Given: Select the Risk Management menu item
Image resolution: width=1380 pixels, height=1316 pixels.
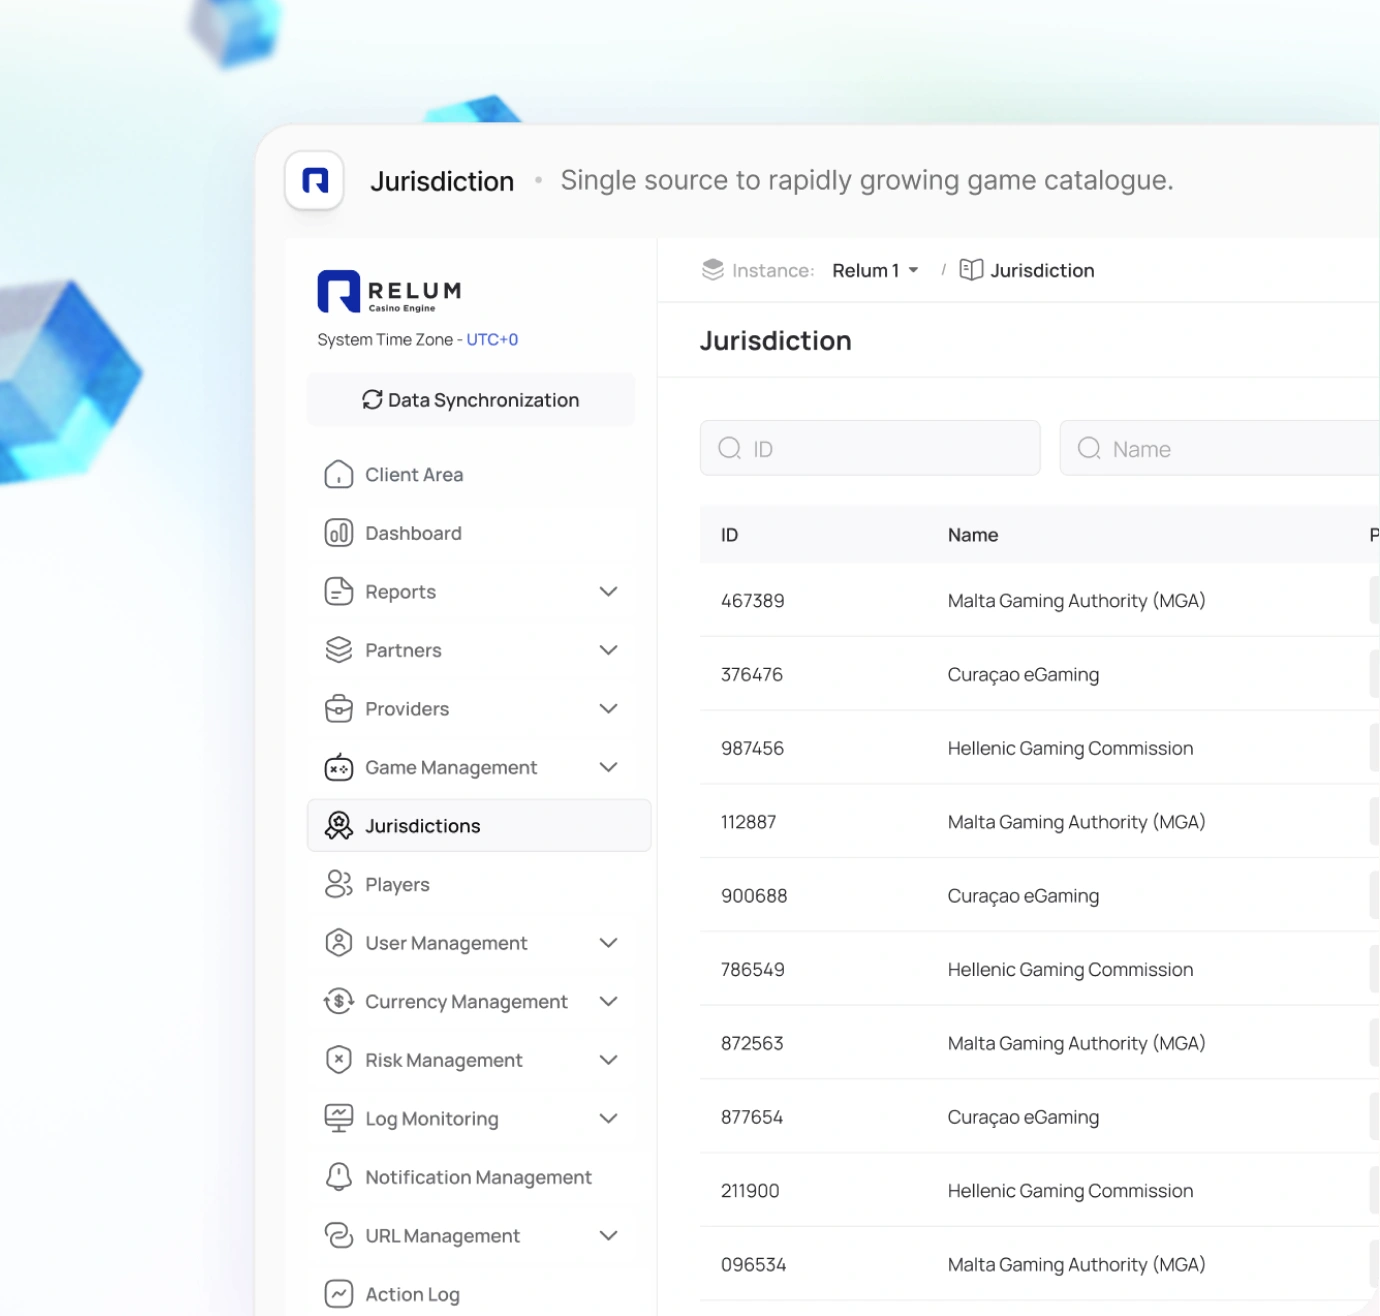Looking at the screenshot, I should point(471,1060).
